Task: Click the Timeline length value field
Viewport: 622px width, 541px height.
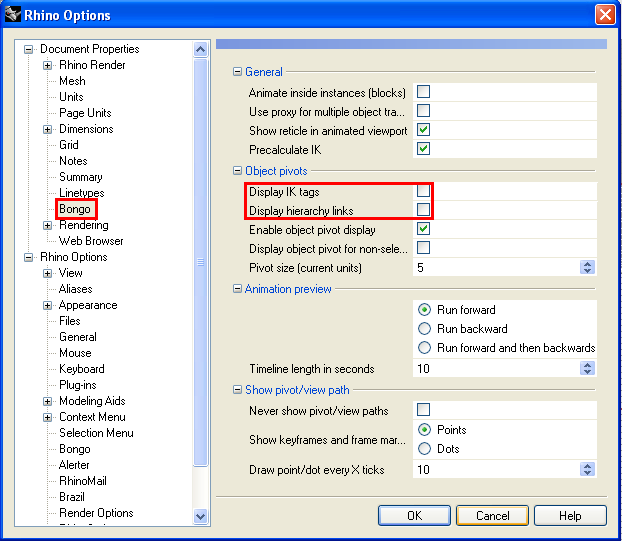Action: (x=496, y=369)
